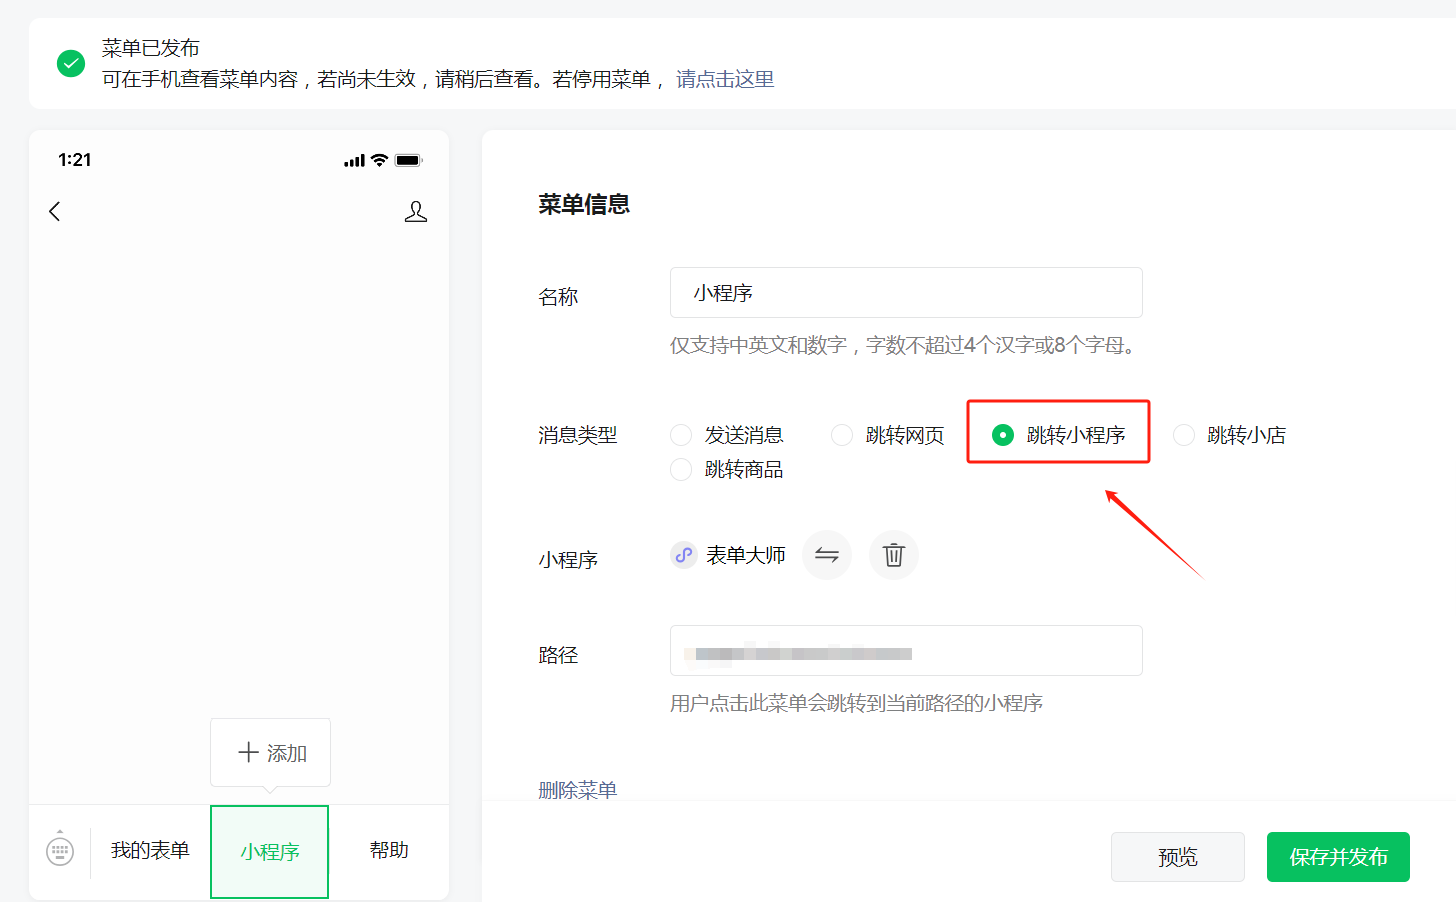Screen dimensions: 1456x902
Task: Open the 帮助 menu in preview
Action: pos(389,851)
